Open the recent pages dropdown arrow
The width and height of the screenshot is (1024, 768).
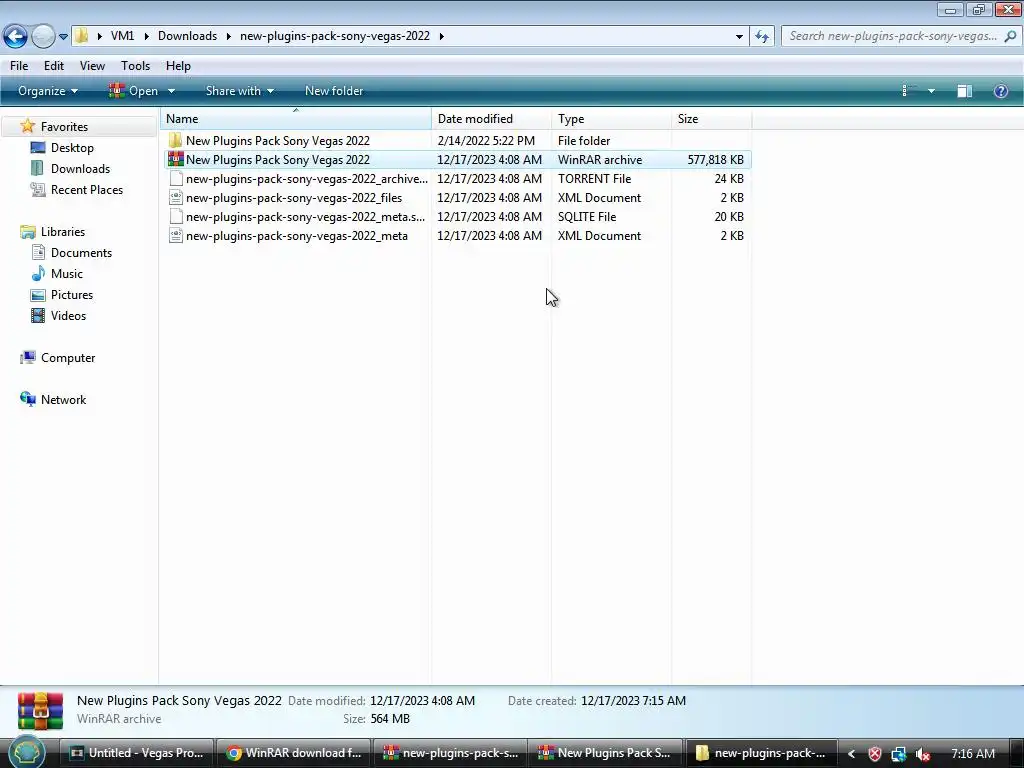pos(63,37)
